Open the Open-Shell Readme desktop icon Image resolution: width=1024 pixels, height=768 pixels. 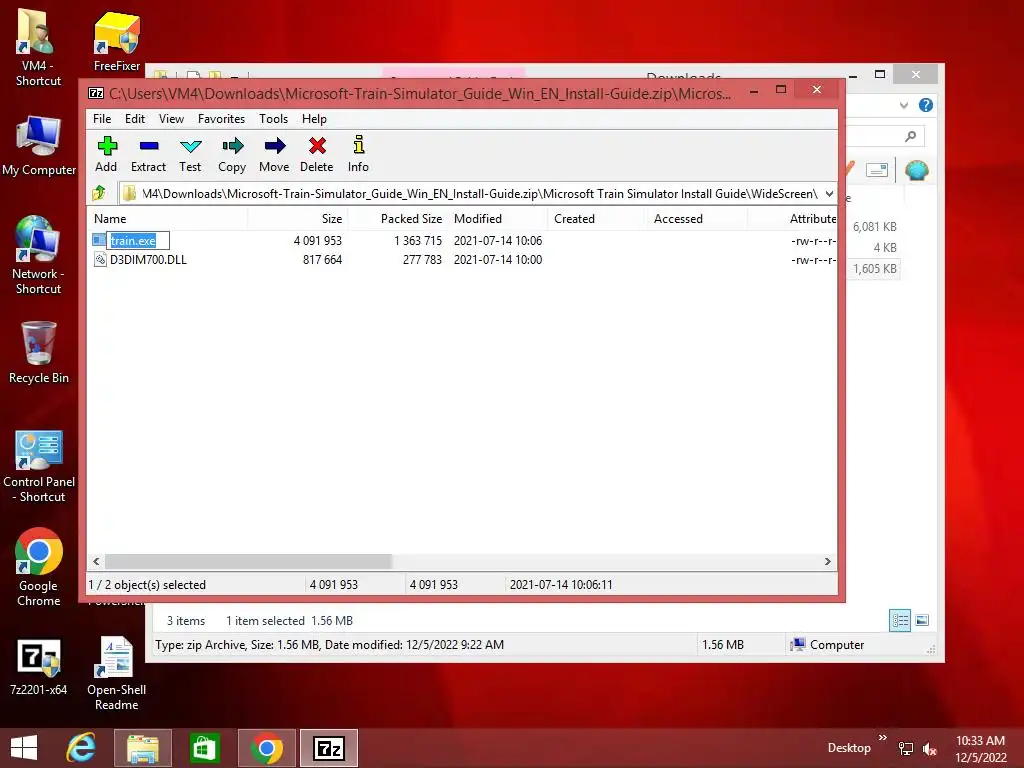tap(116, 673)
